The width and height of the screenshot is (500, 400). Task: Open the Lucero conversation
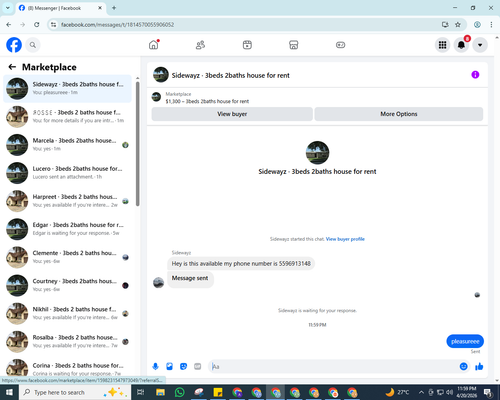pyautogui.click(x=67, y=173)
